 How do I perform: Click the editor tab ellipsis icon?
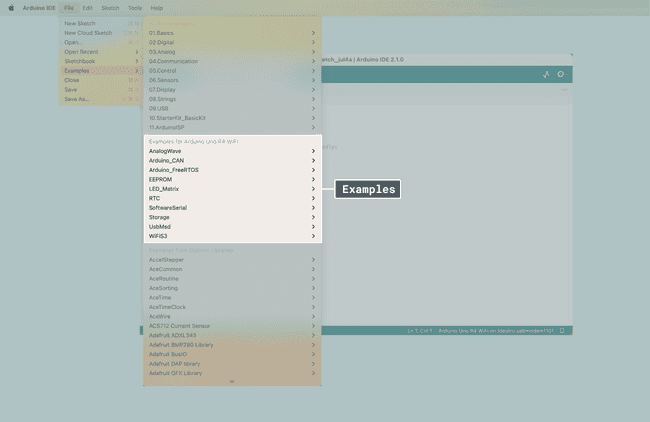pos(564,90)
